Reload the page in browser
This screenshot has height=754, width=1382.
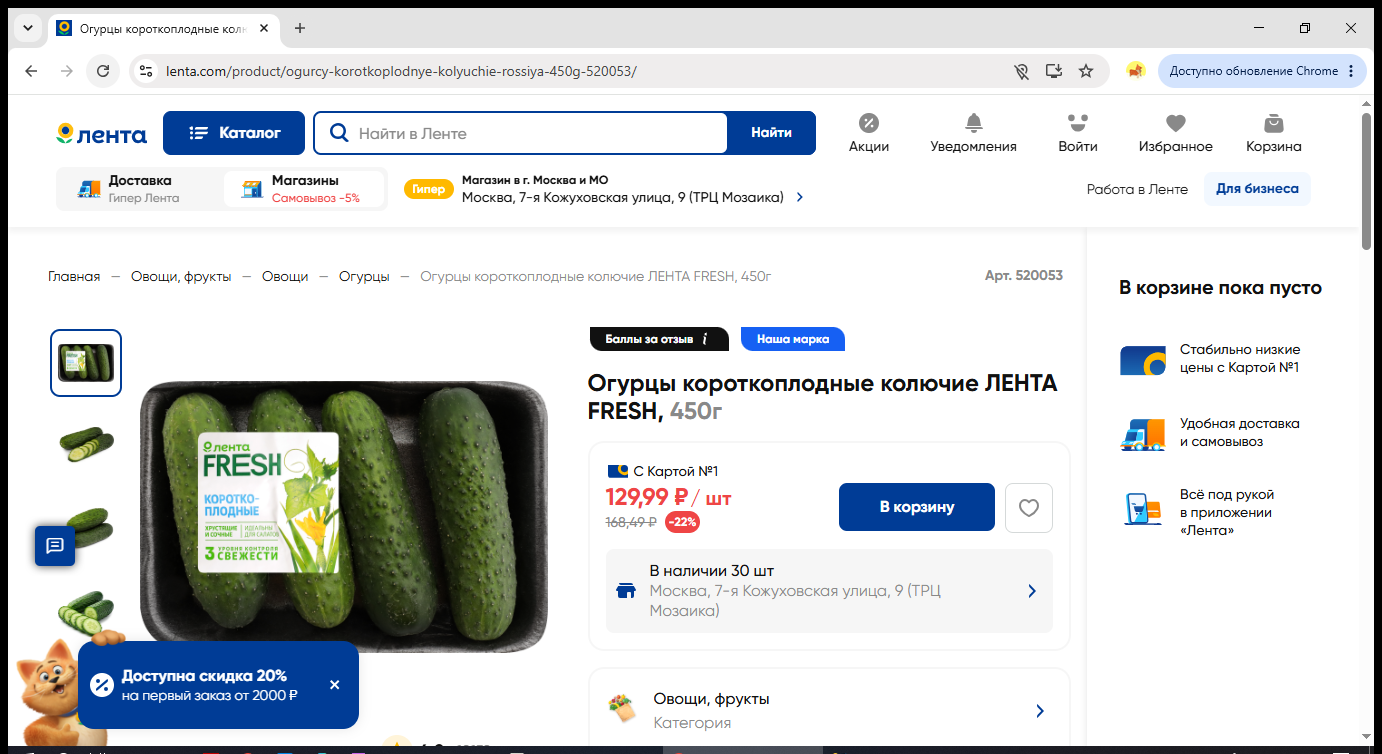pyautogui.click(x=103, y=71)
